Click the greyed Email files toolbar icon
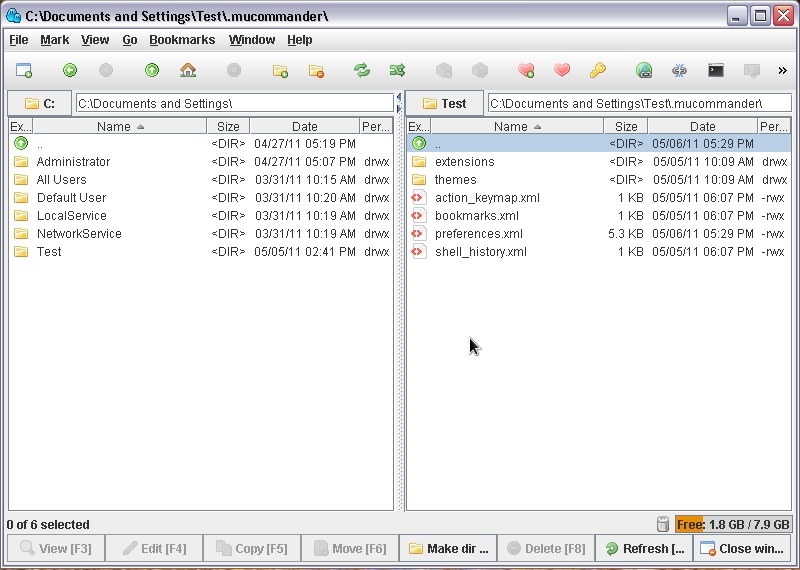This screenshot has height=570, width=800. (752, 70)
